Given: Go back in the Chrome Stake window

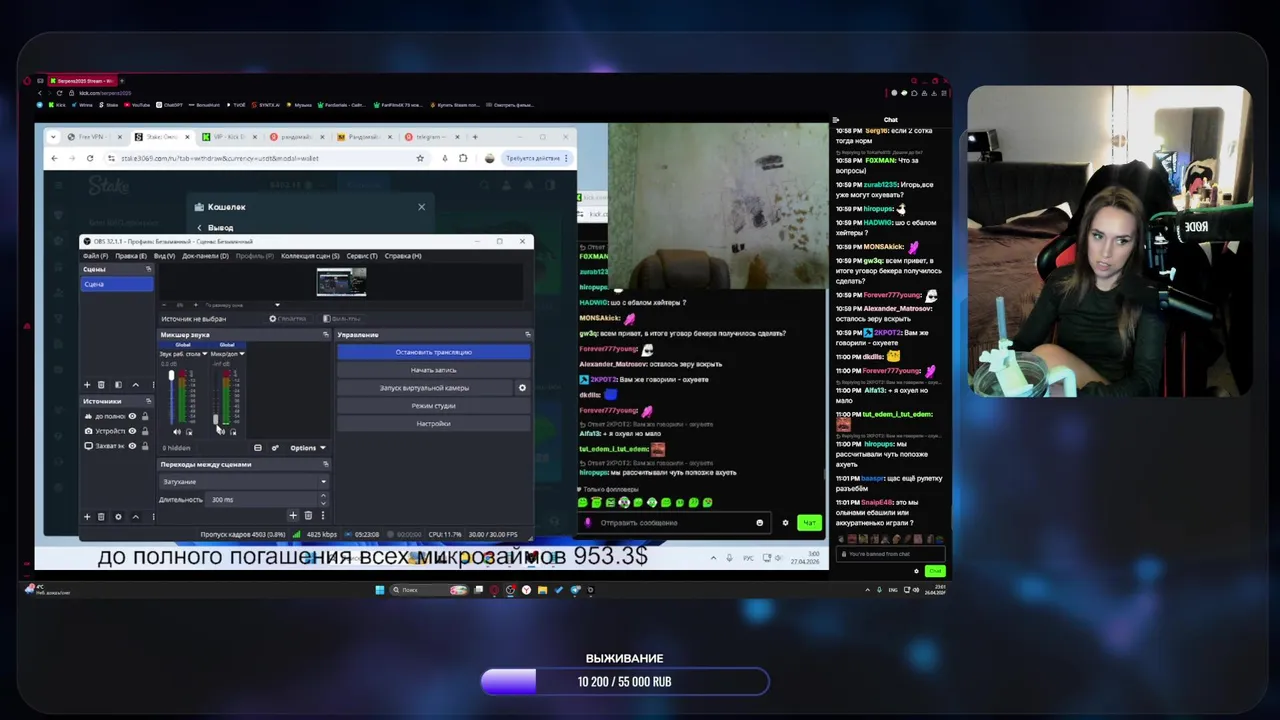Looking at the screenshot, I should [x=54, y=158].
